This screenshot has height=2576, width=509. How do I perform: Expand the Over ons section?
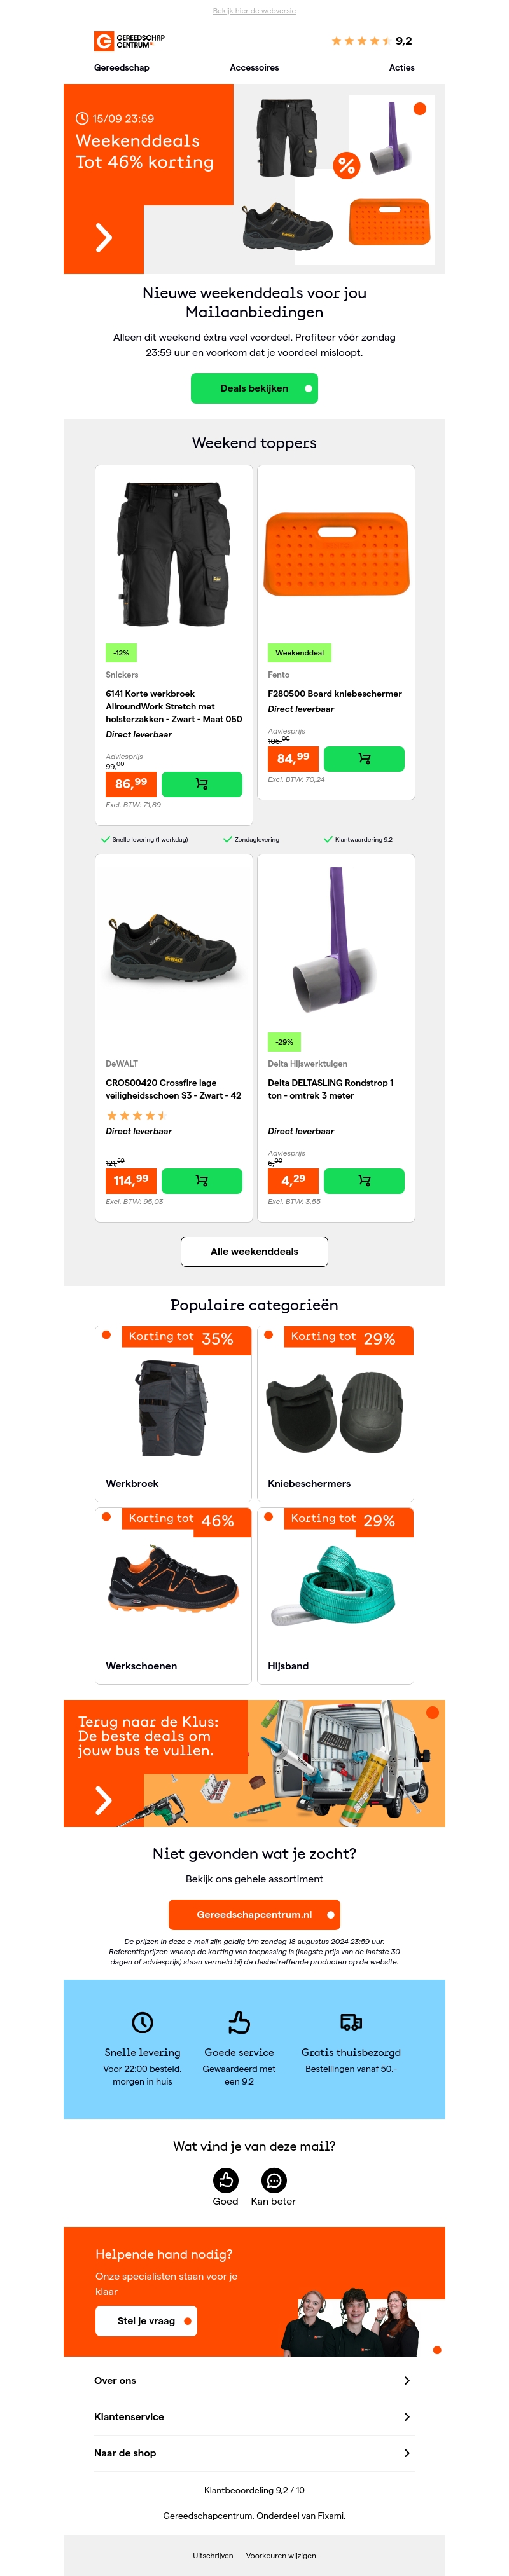tap(406, 2380)
